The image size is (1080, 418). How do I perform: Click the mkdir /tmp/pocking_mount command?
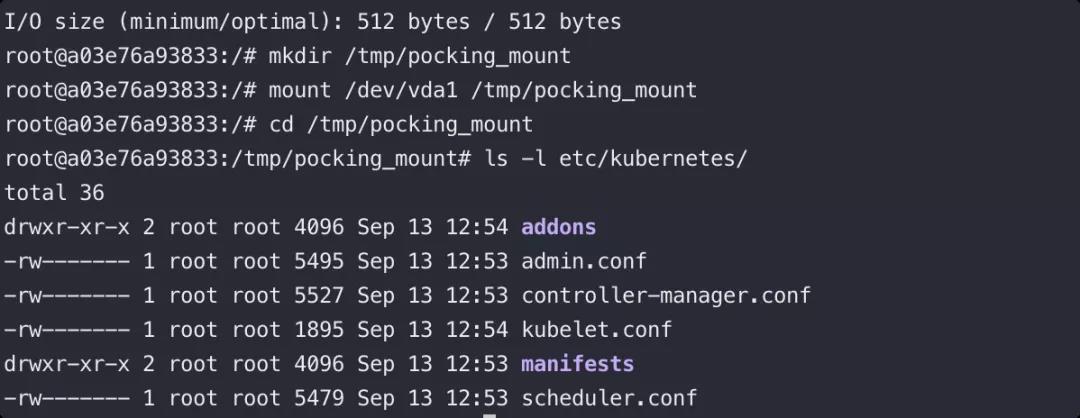(x=419, y=56)
